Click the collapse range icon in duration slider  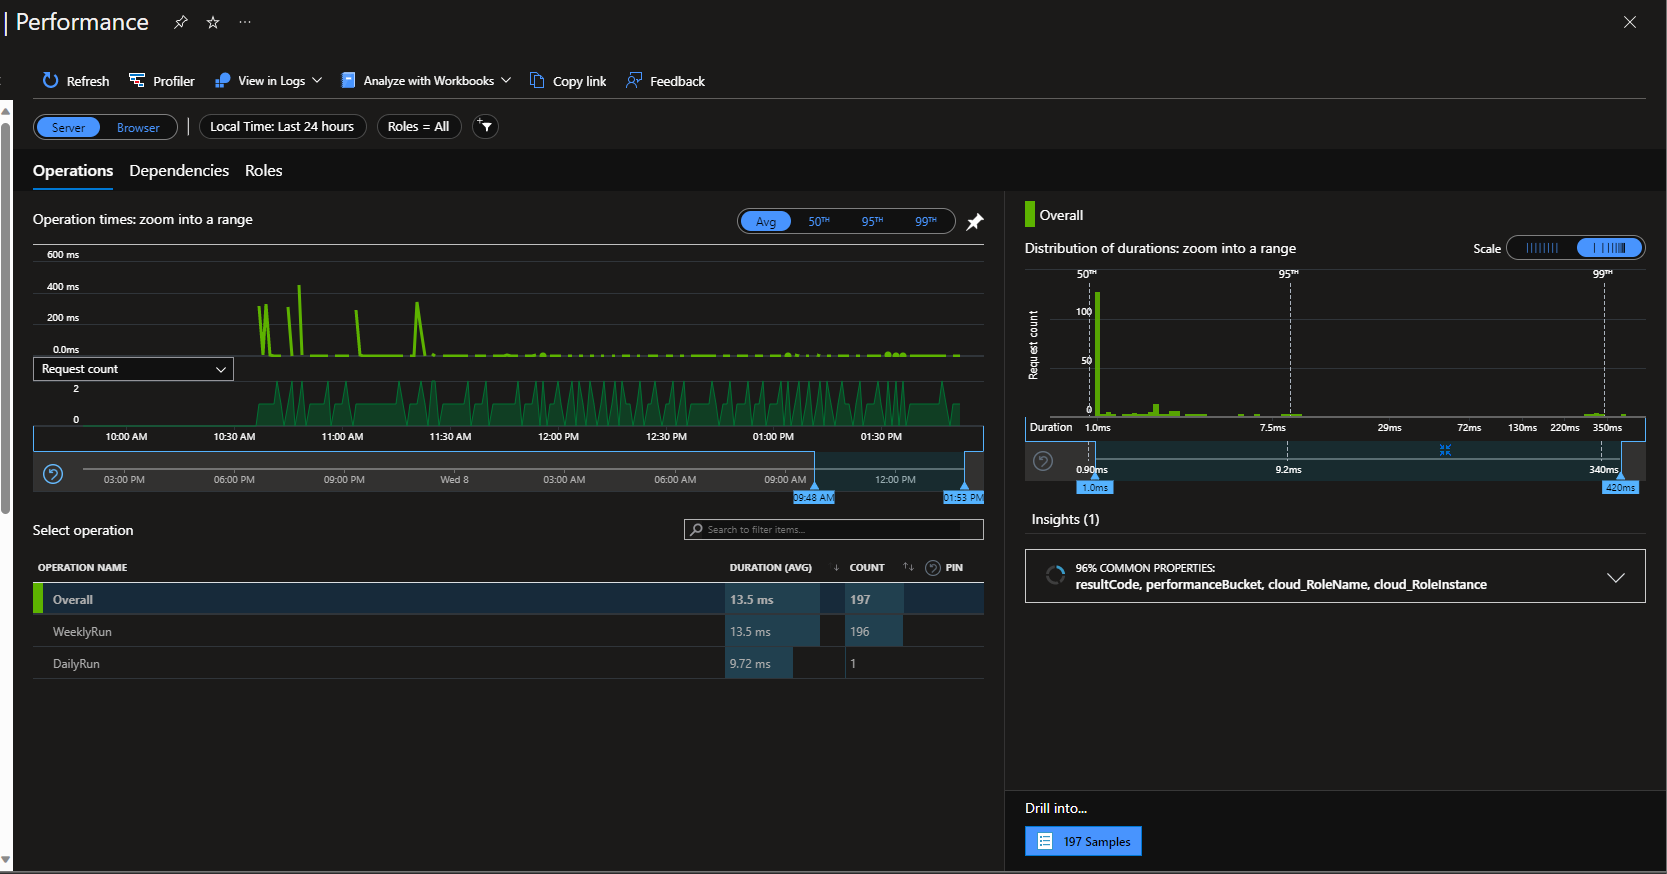coord(1445,450)
